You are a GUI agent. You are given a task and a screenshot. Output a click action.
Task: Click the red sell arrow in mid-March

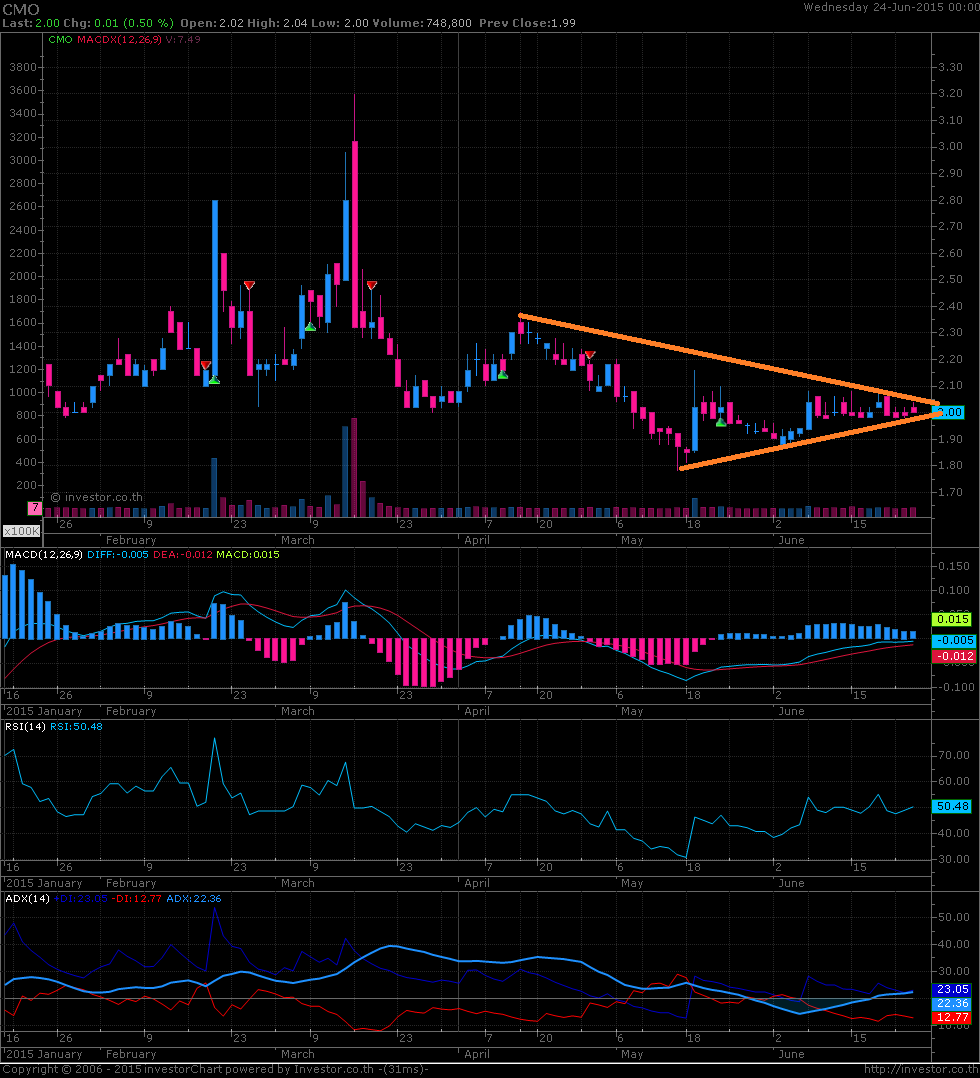click(x=371, y=285)
